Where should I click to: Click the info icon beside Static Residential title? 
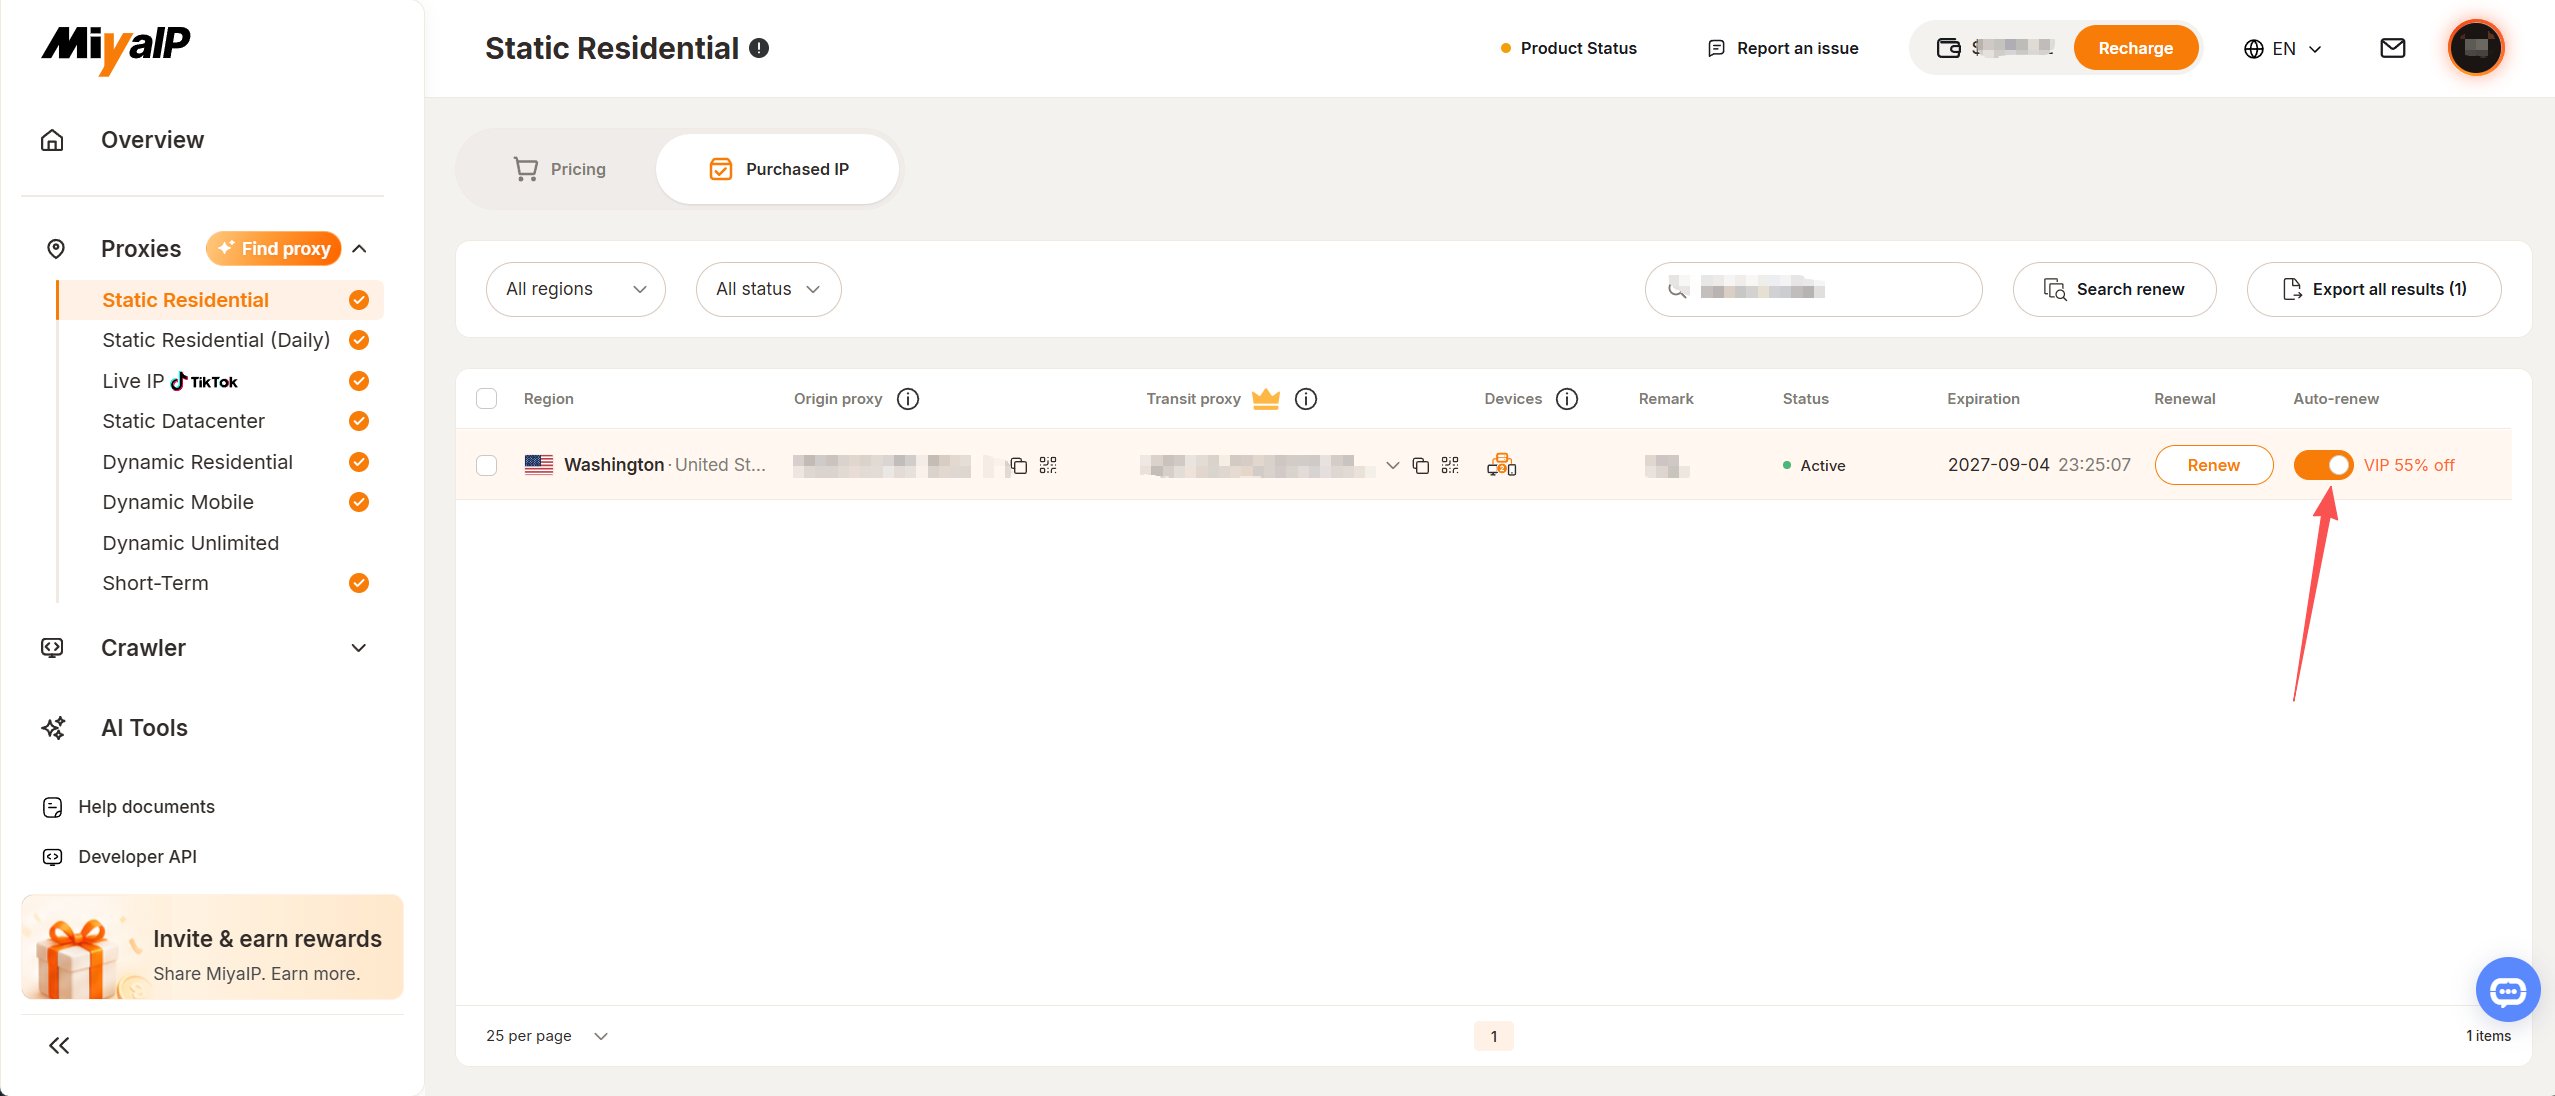[x=759, y=48]
